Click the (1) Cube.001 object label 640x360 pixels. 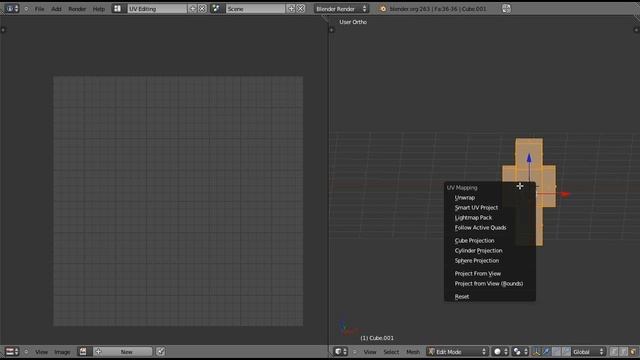pos(377,338)
